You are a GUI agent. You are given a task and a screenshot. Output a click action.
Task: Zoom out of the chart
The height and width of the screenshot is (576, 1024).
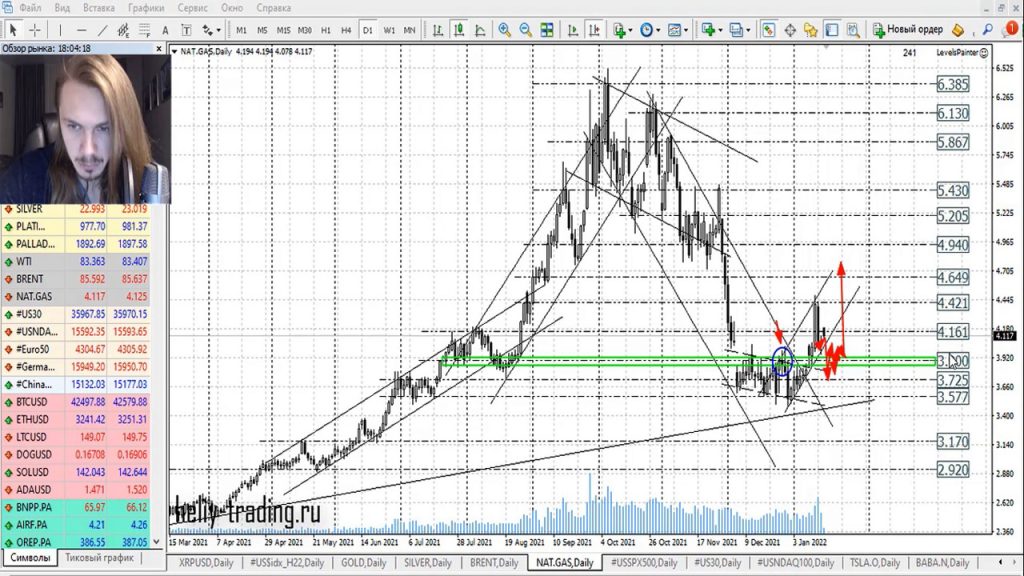click(x=525, y=30)
